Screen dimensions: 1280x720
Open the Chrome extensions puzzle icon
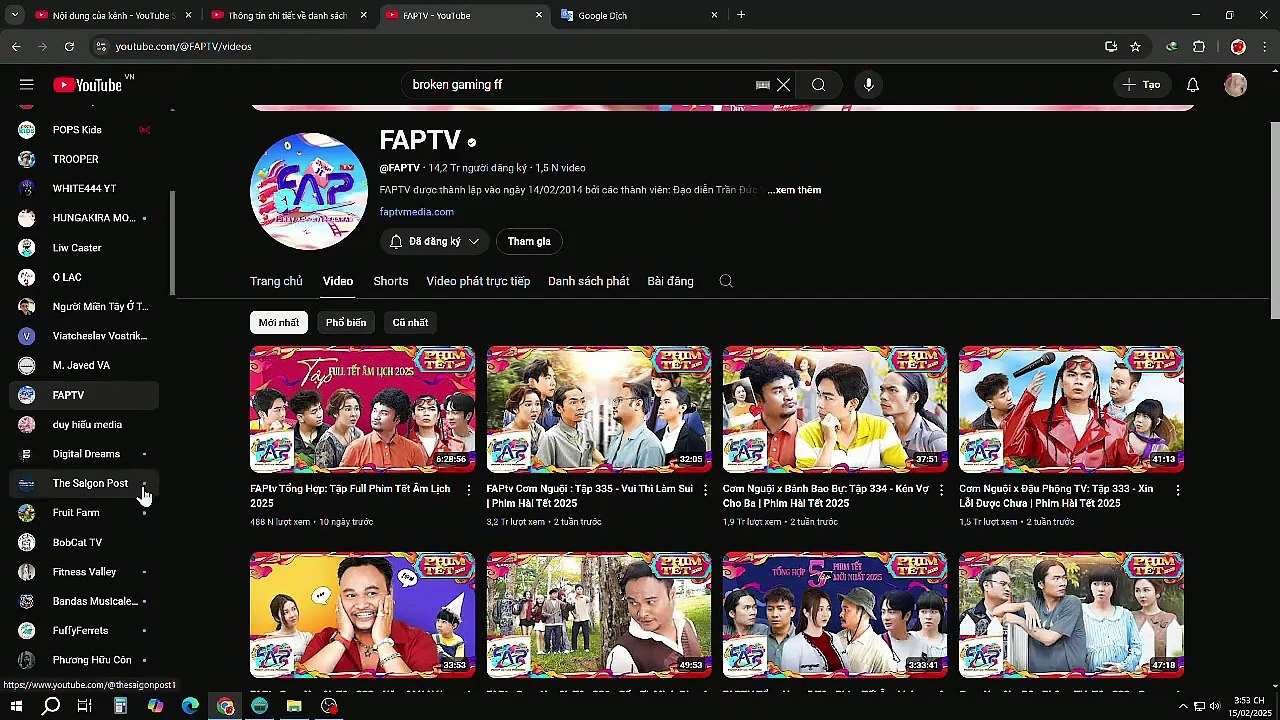tap(1199, 46)
